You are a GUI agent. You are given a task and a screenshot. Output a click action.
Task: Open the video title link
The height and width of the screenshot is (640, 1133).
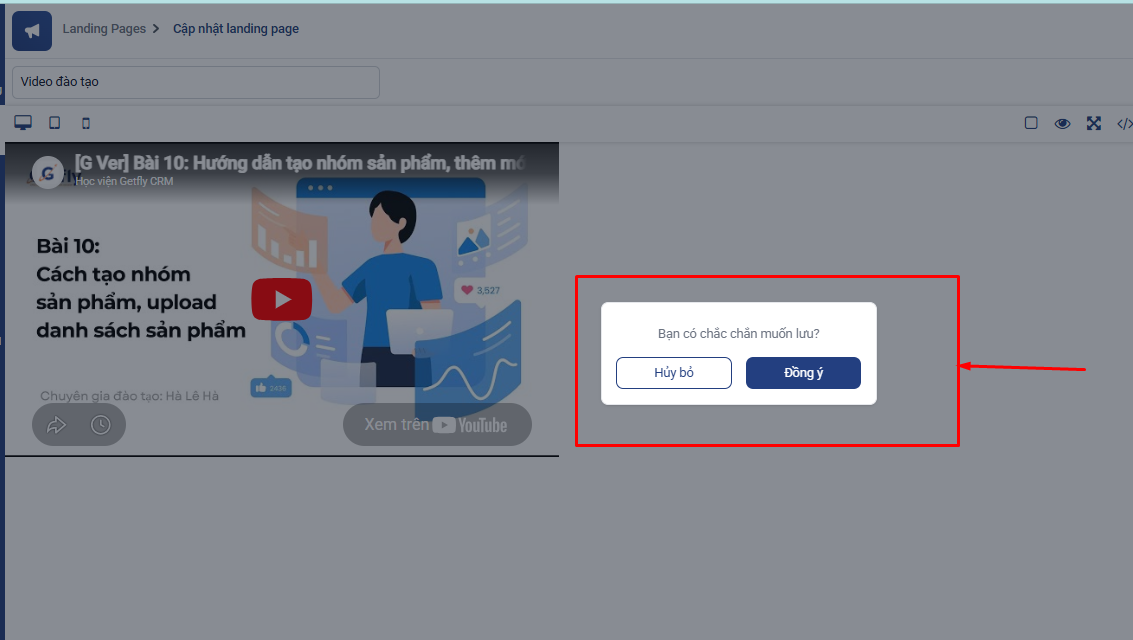[x=300, y=163]
